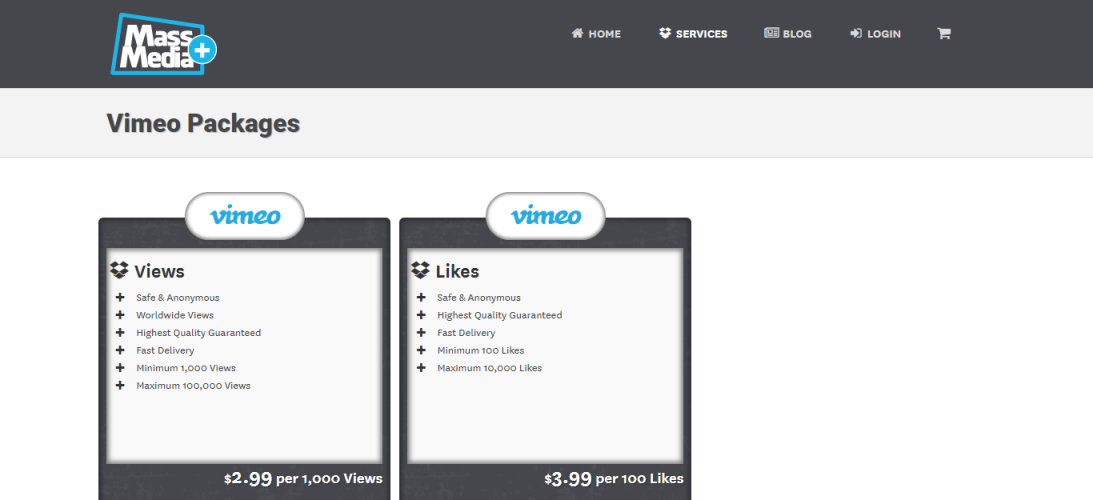Open the Services menu
1093x500 pixels.
click(693, 33)
